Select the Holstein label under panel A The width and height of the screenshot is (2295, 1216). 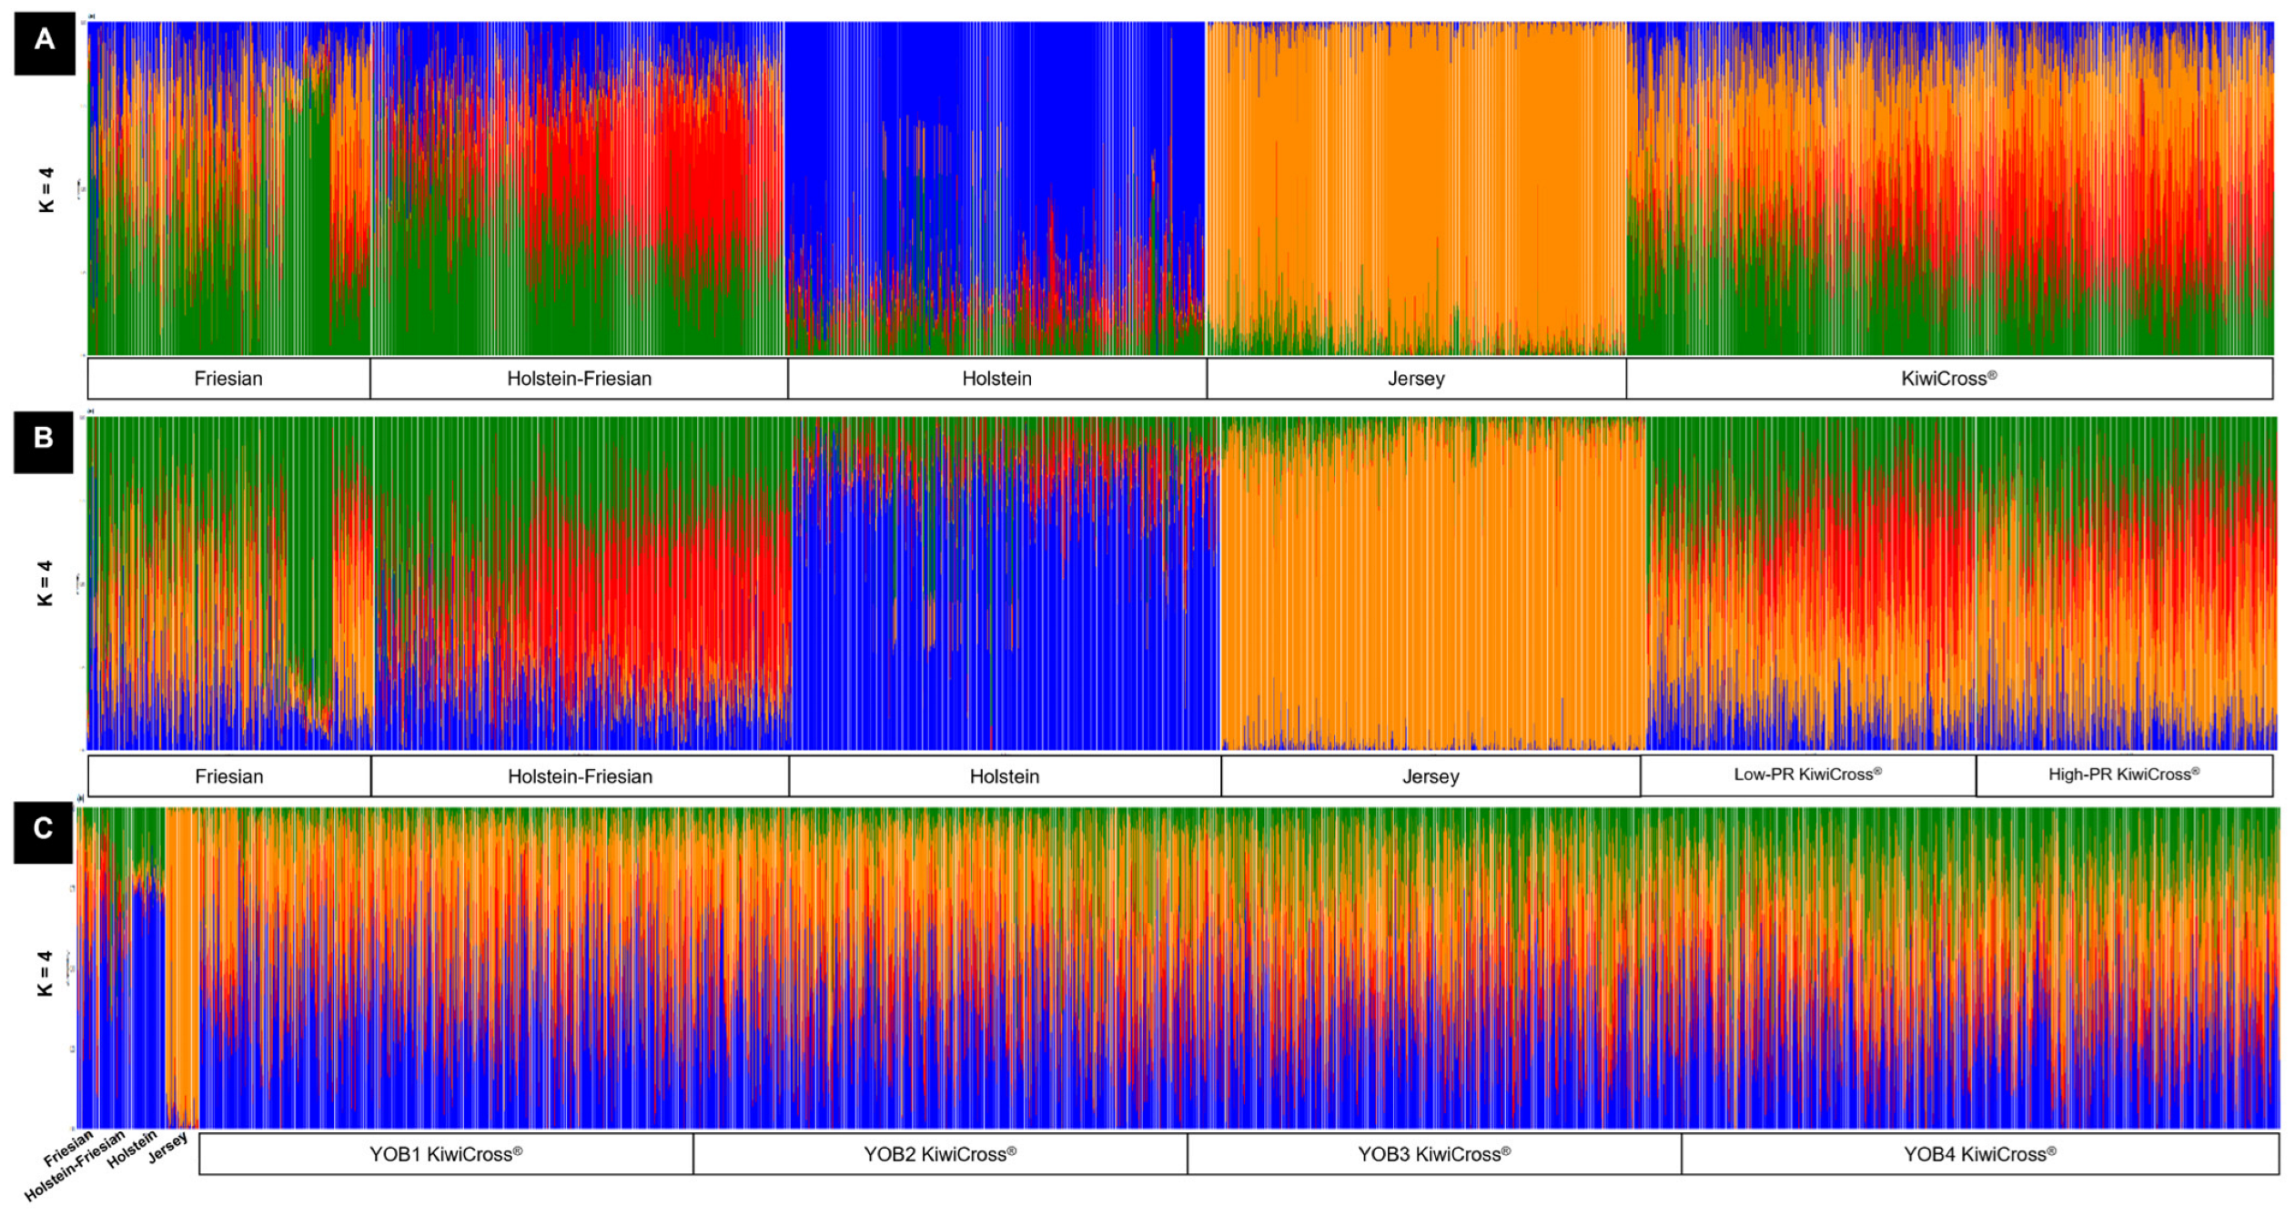(x=997, y=379)
